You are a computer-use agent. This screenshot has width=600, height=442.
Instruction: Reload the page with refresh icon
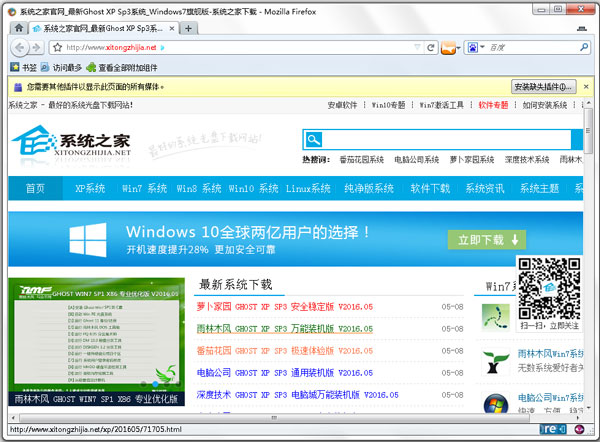click(x=431, y=47)
